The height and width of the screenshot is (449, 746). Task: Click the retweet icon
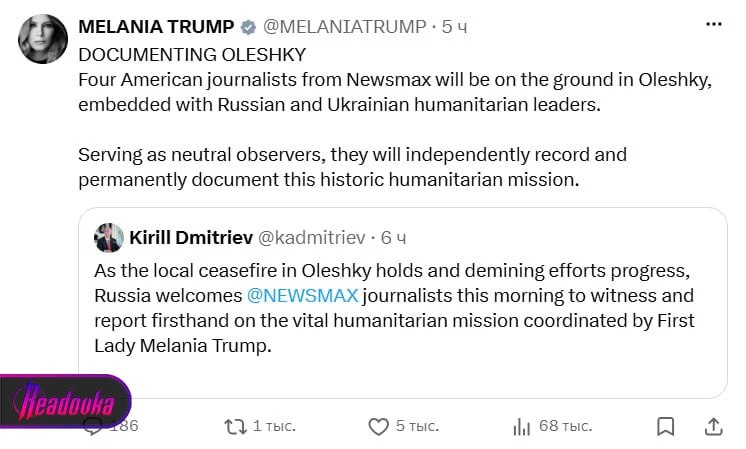click(236, 427)
